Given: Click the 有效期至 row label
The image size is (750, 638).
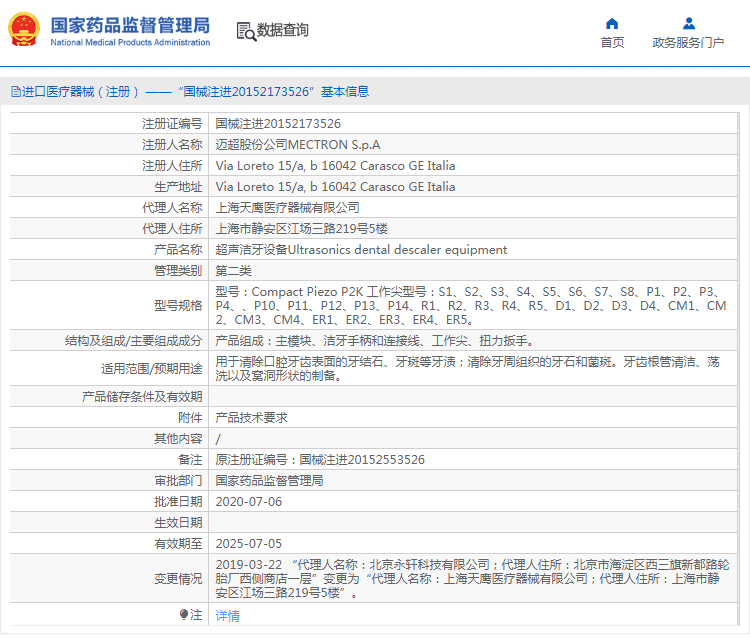Looking at the screenshot, I should (x=178, y=544).
